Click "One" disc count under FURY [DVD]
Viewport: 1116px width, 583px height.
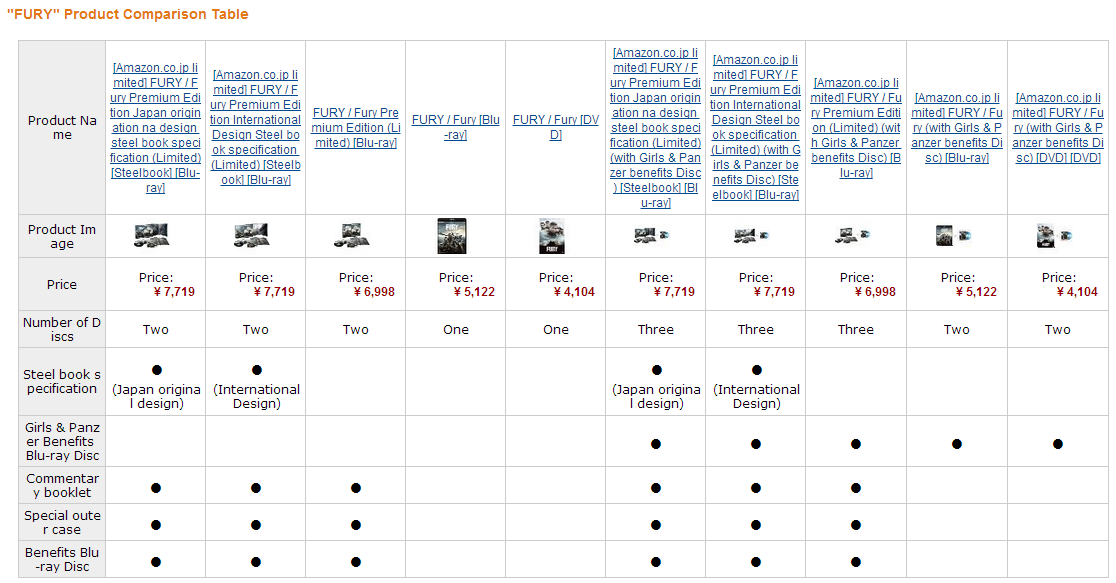point(556,330)
